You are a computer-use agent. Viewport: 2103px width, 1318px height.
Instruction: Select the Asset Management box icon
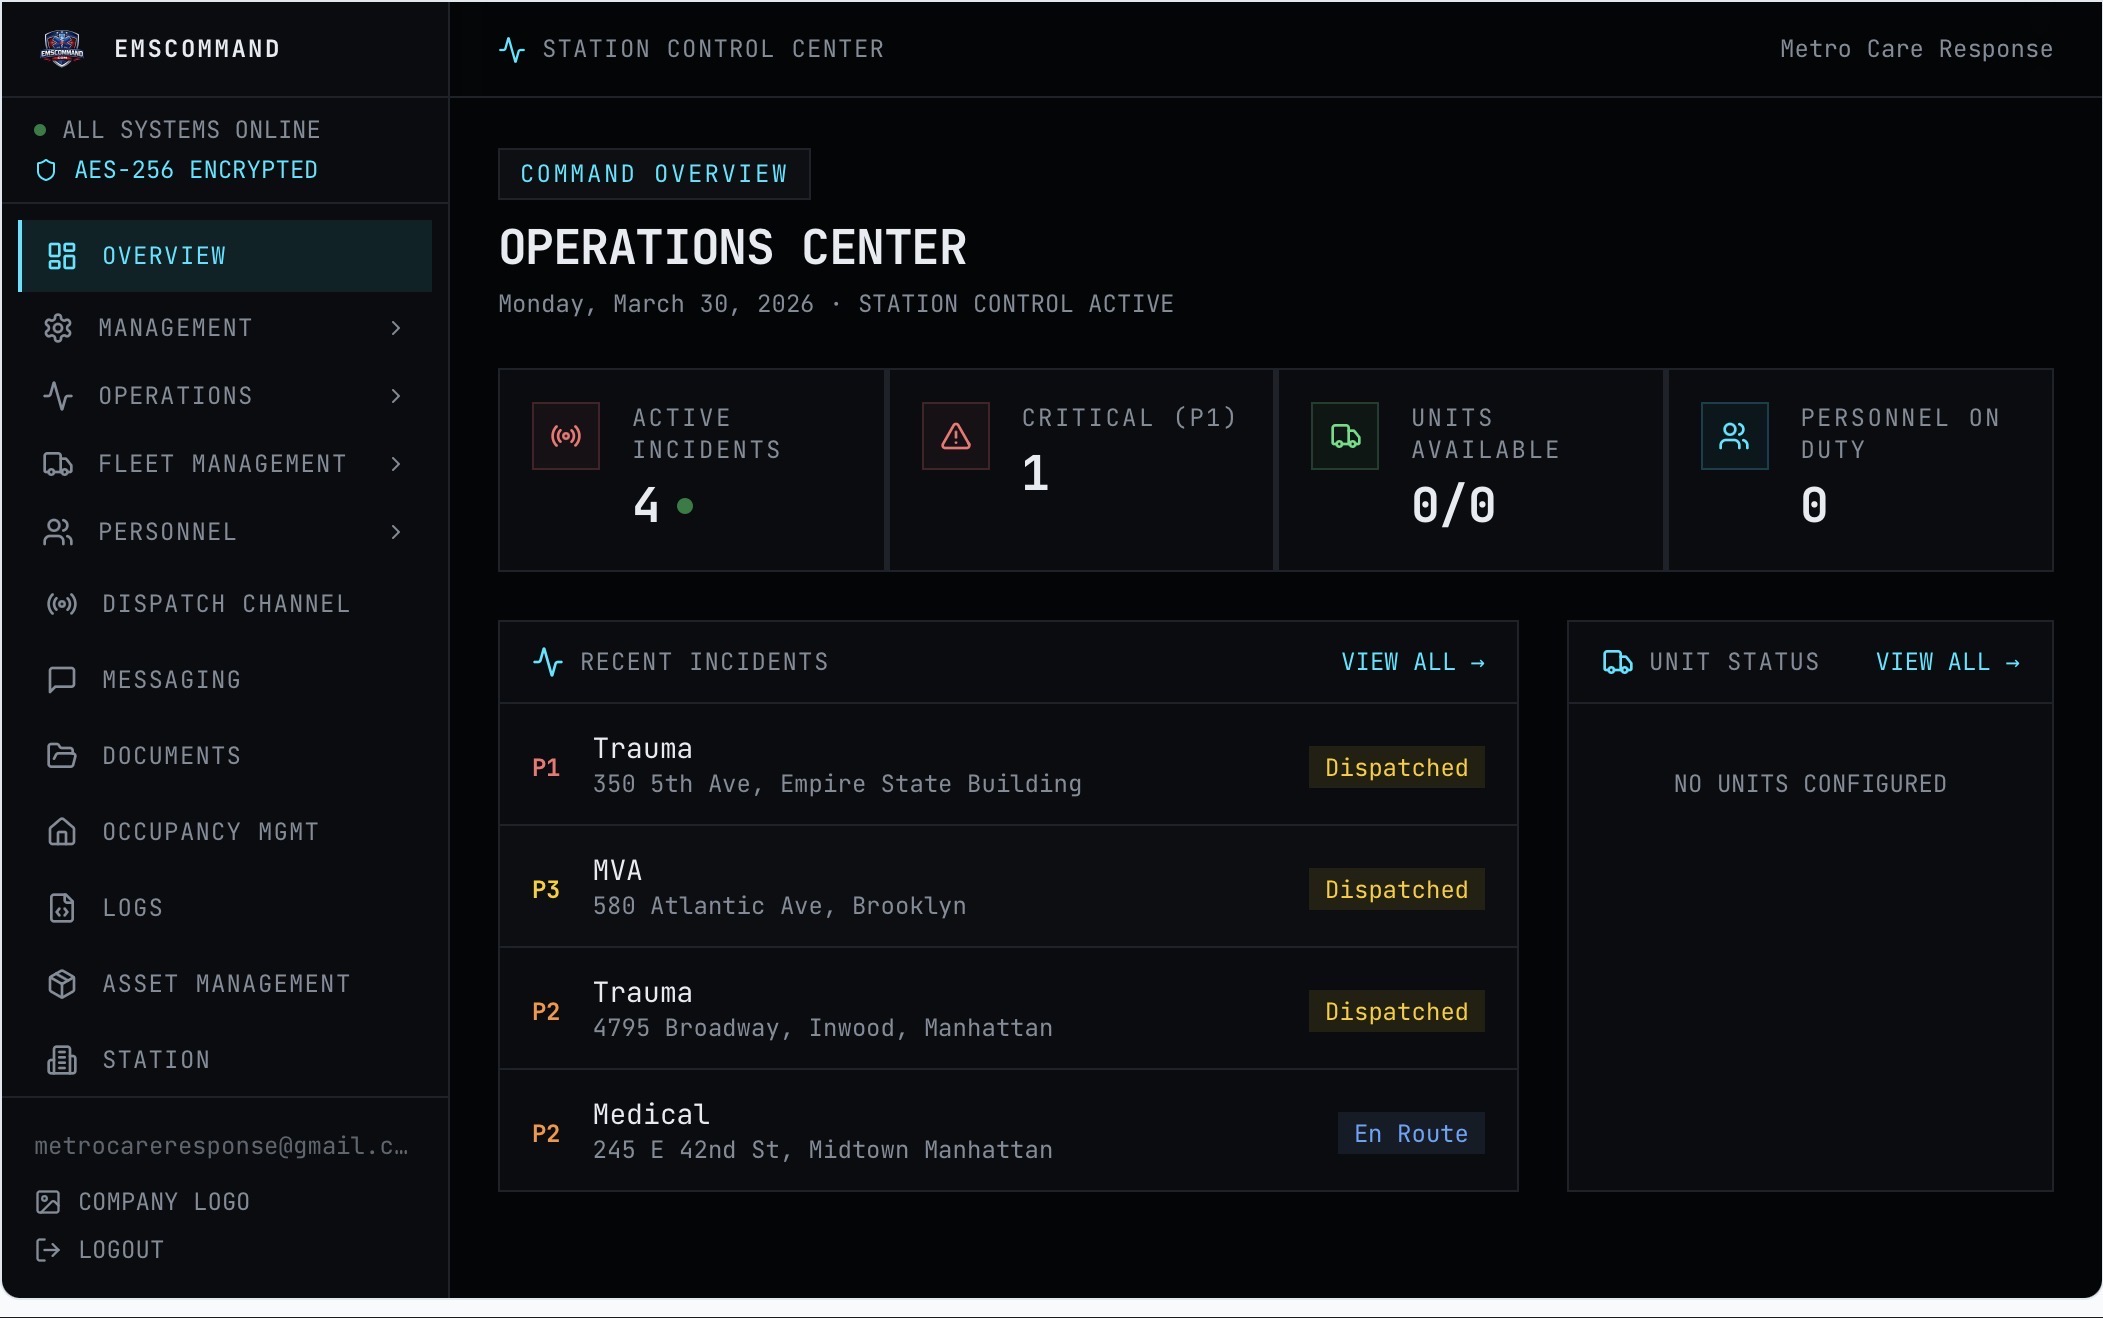point(60,984)
